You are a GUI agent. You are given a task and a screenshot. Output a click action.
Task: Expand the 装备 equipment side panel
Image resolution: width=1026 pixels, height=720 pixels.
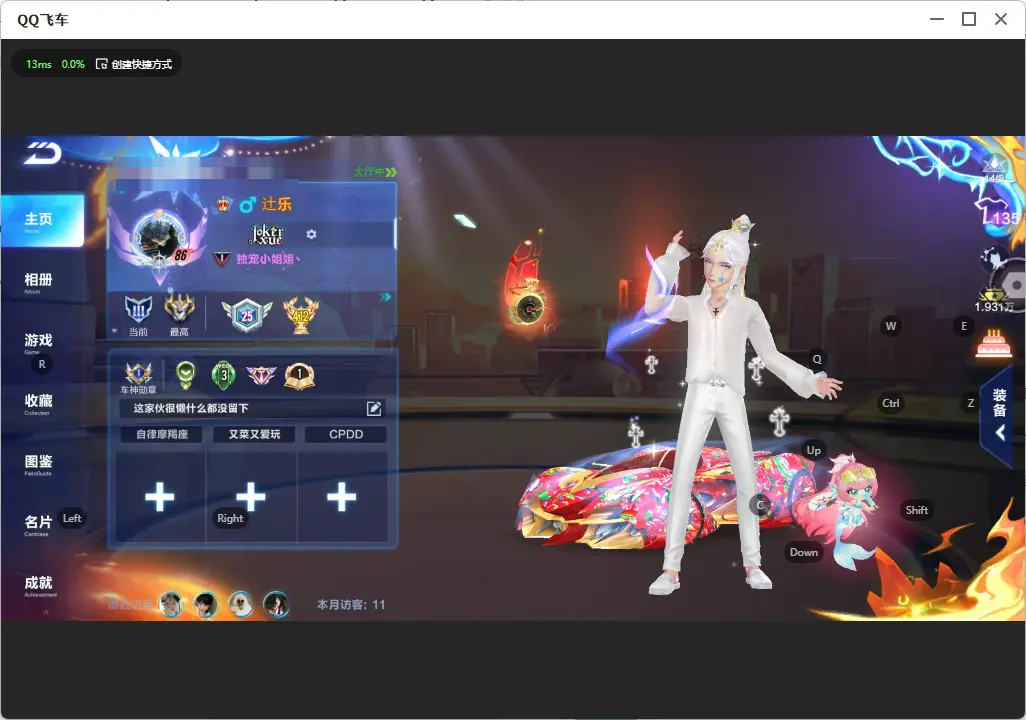(999, 414)
